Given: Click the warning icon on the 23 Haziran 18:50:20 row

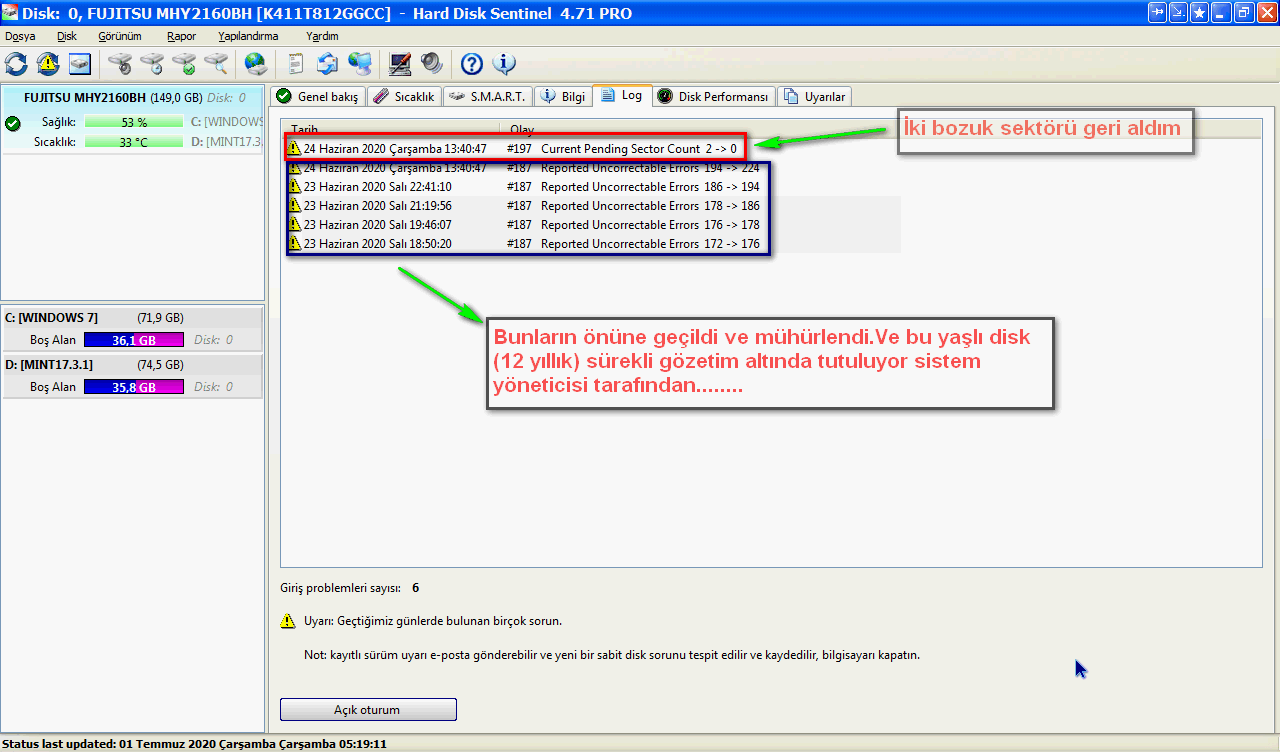Looking at the screenshot, I should click(x=294, y=243).
